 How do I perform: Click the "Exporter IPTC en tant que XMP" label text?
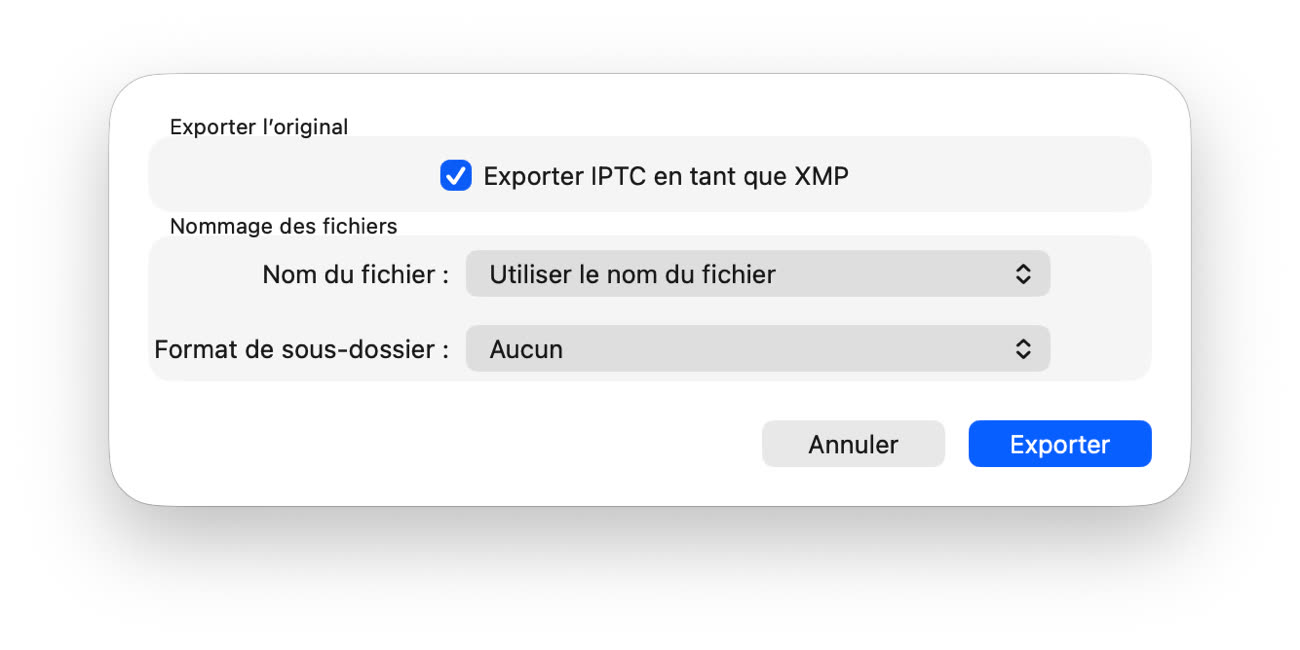point(665,177)
